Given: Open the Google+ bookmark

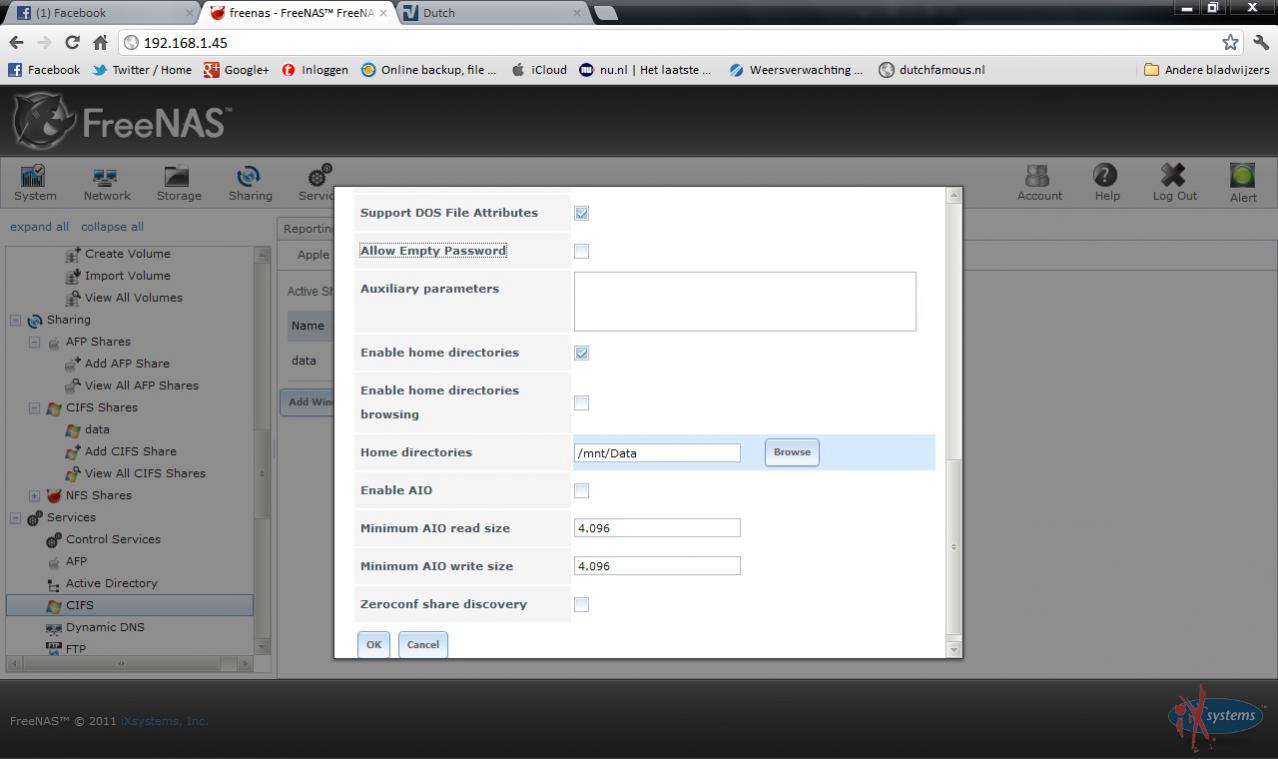Looking at the screenshot, I should [237, 70].
